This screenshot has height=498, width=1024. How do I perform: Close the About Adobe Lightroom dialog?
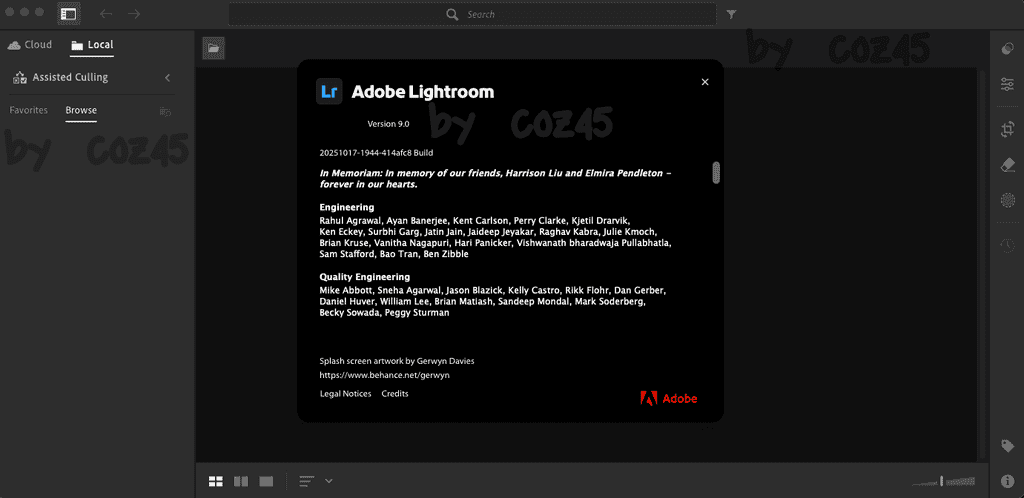[705, 82]
